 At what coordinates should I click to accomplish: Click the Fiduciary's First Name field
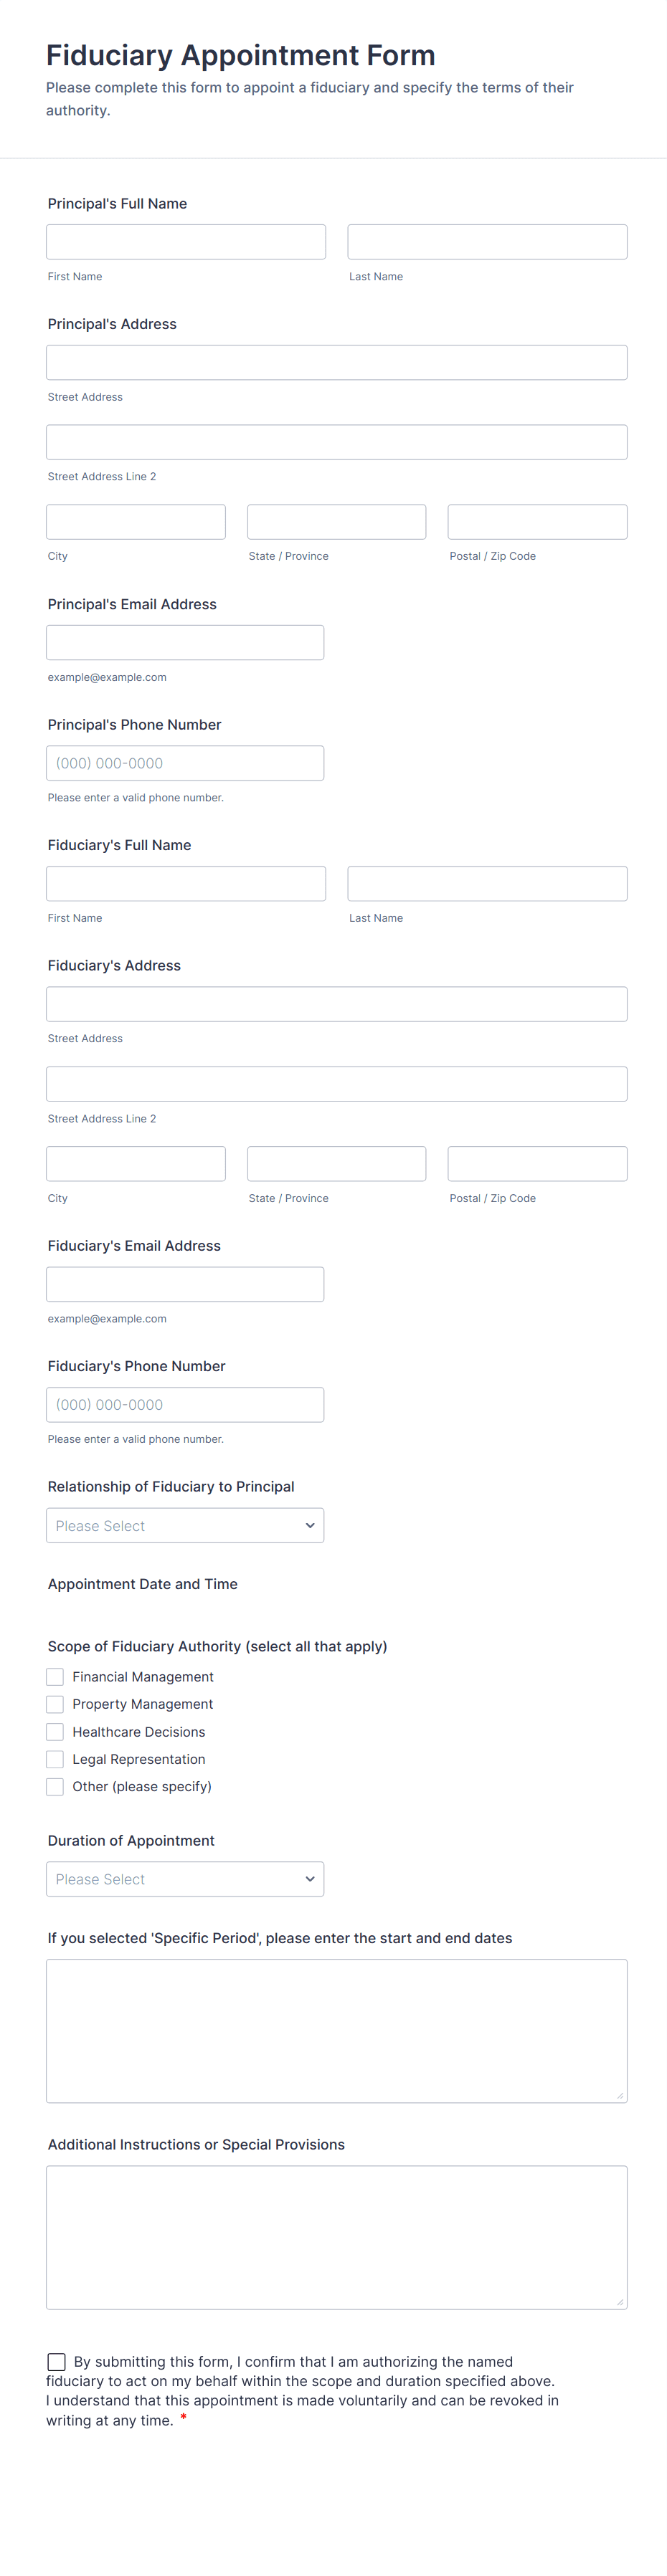tap(186, 883)
